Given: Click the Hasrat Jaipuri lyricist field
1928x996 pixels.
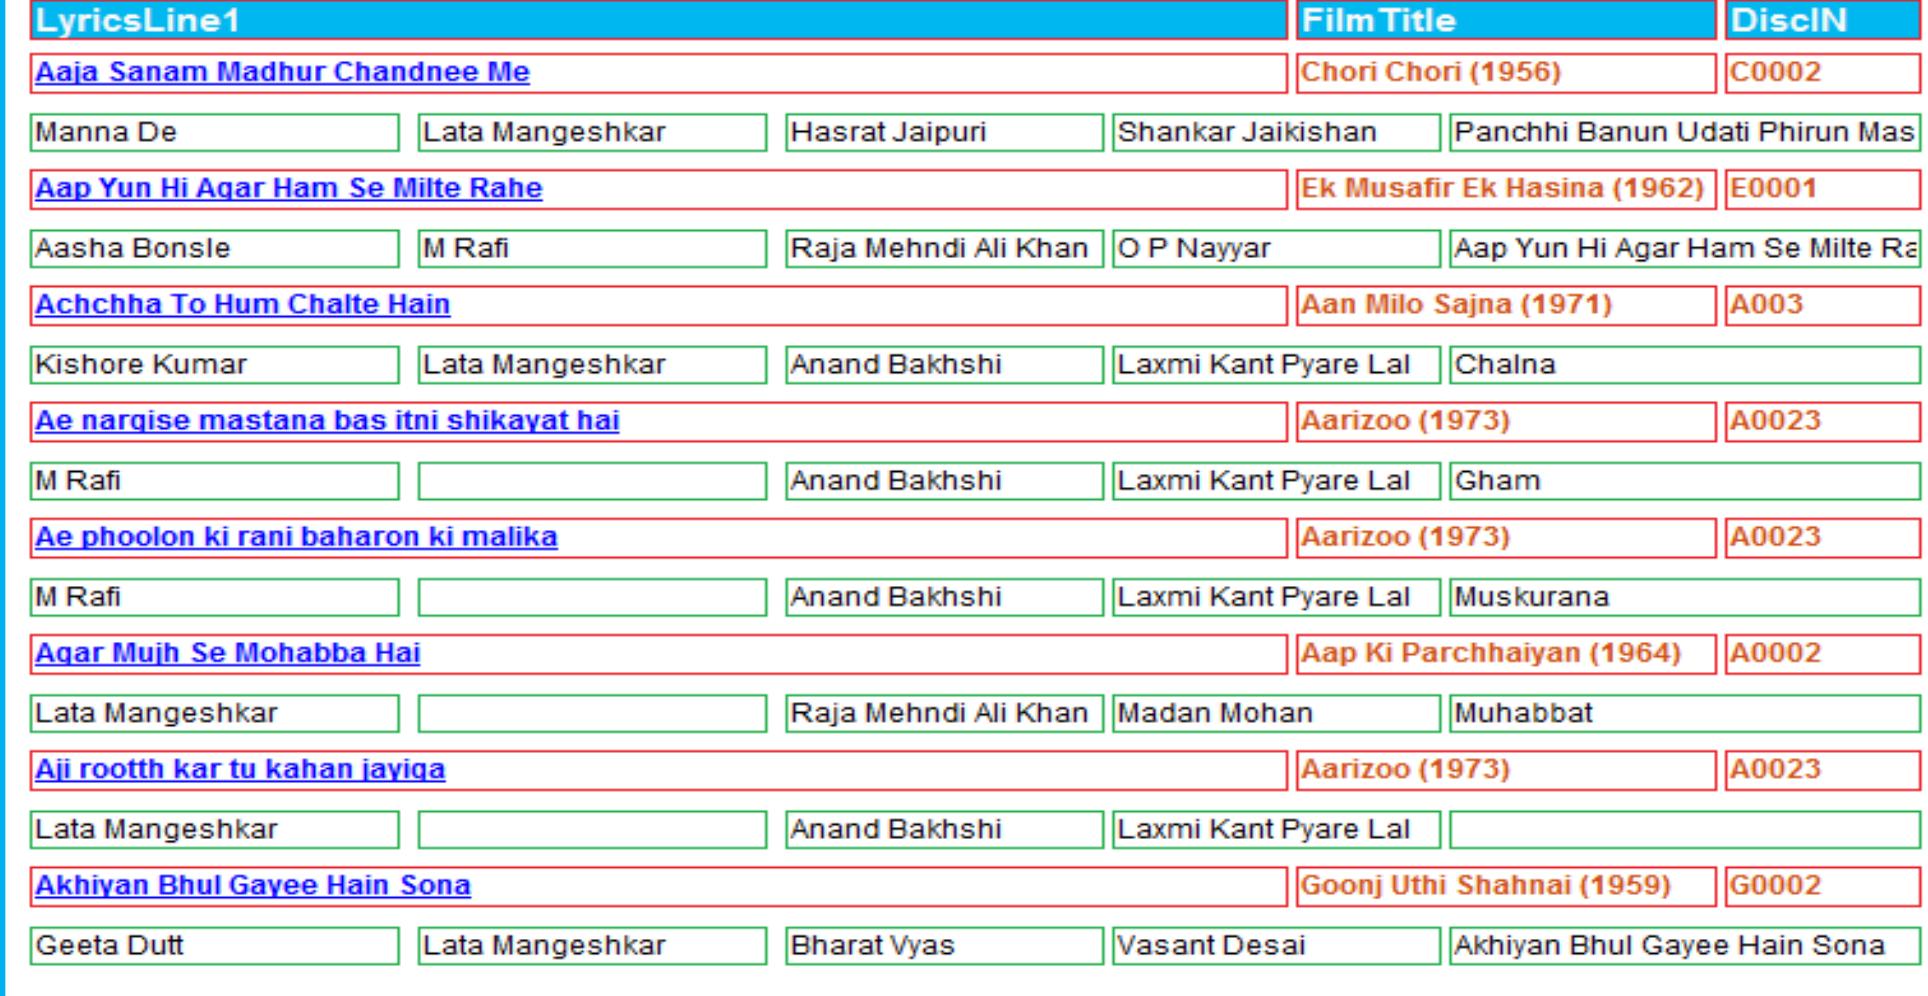Looking at the screenshot, I should (943, 132).
